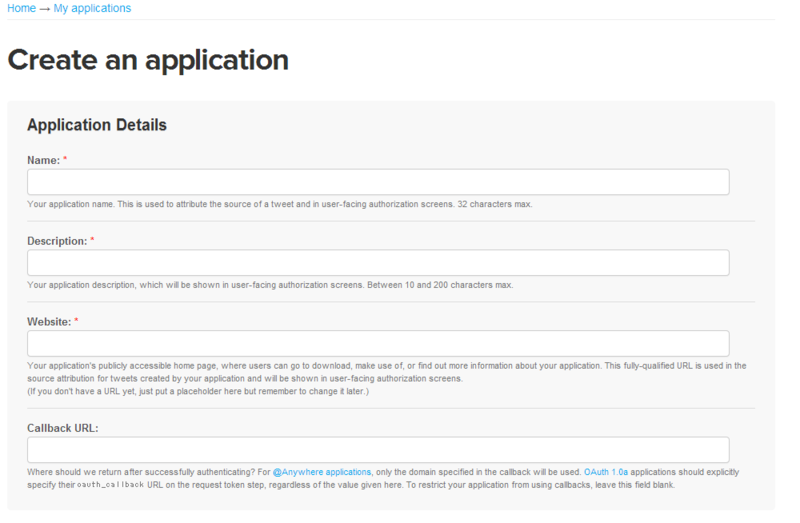Viewport: 800px width, 523px height.
Task: Click the oauth_callback code text
Action: click(x=110, y=485)
